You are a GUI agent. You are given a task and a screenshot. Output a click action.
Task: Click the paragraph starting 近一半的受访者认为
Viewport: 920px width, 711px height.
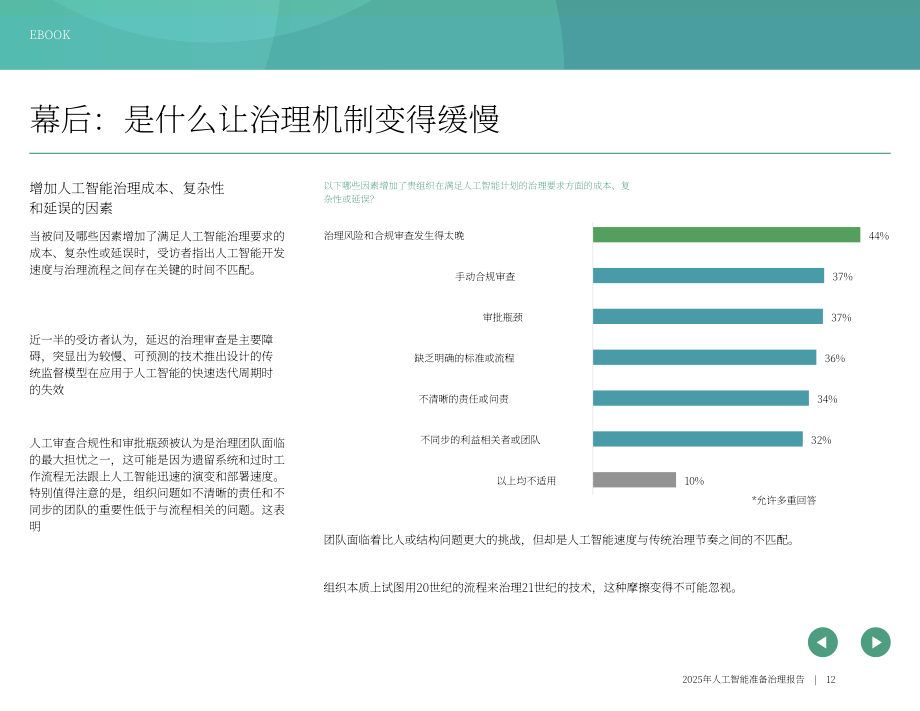pos(151,364)
